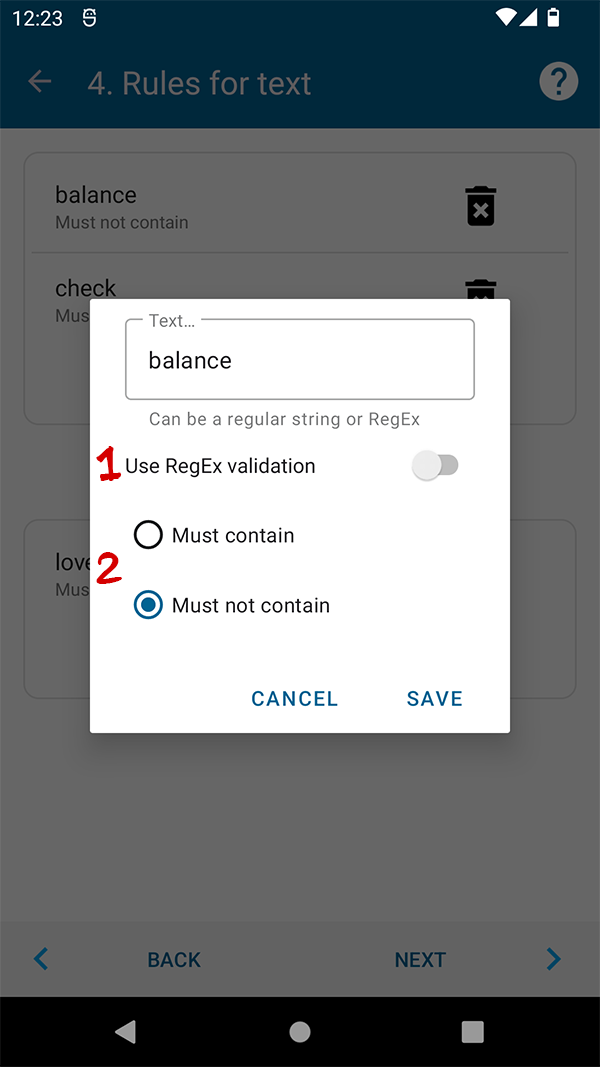
Task: Tap the left chevron beside BACK
Action: point(41,960)
